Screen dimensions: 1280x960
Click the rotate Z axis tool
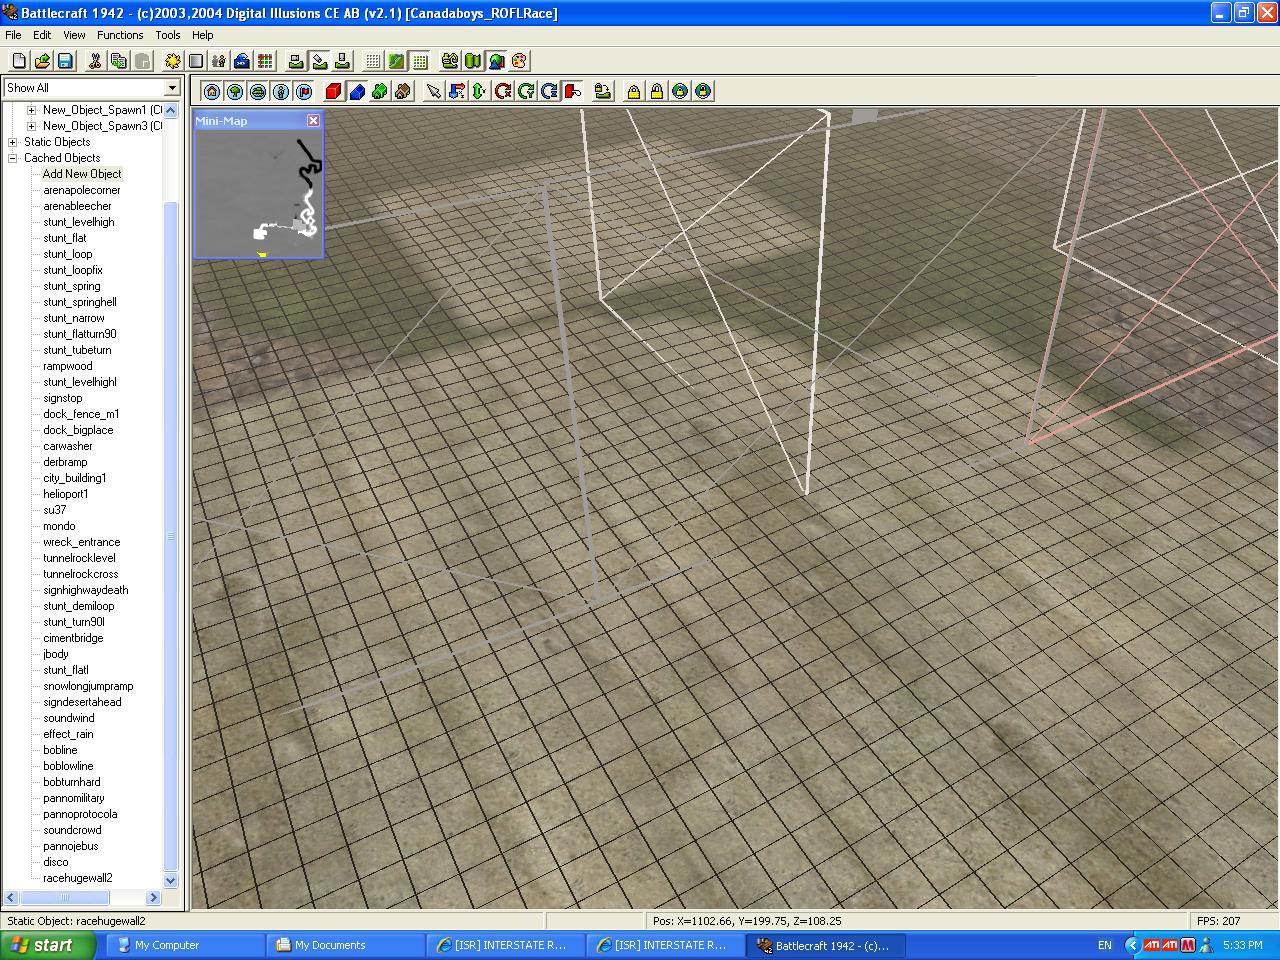click(x=549, y=91)
